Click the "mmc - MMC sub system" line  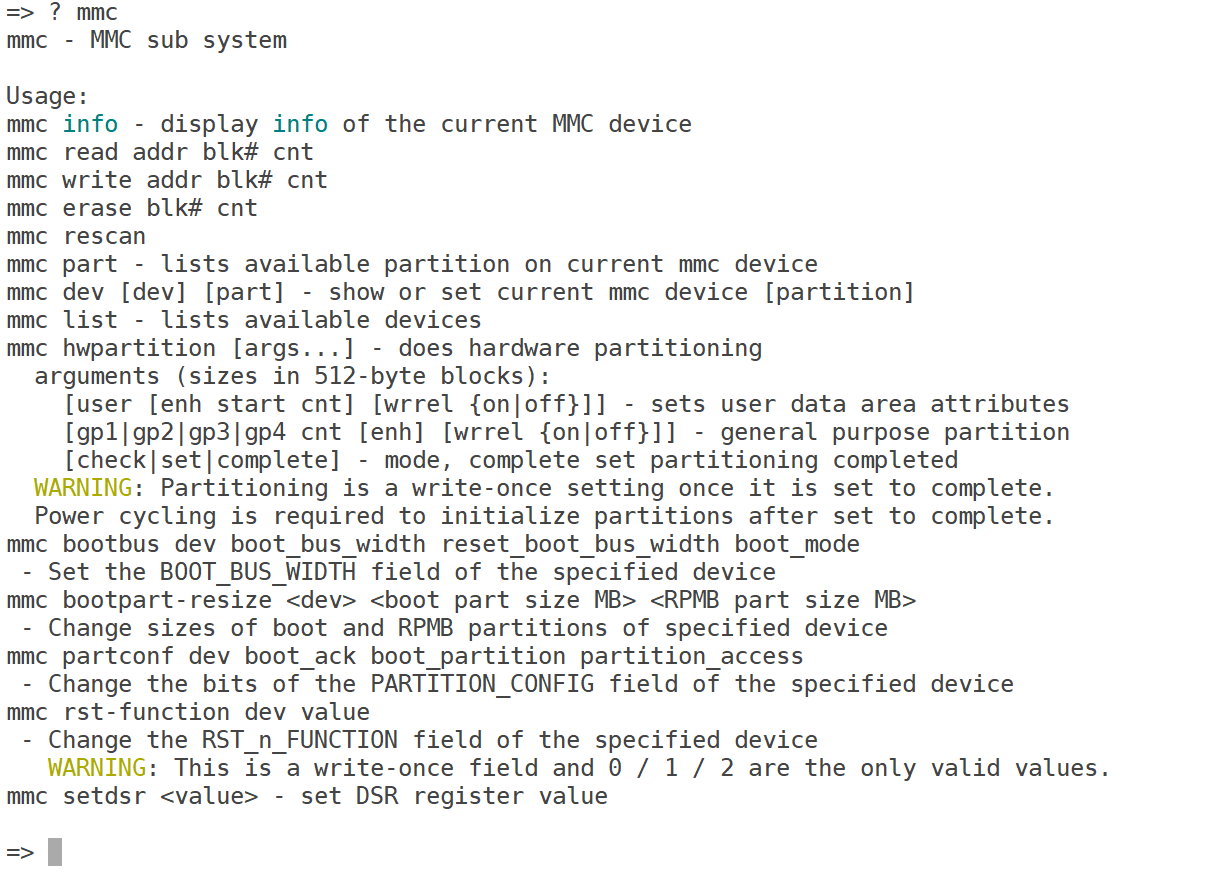coord(146,40)
